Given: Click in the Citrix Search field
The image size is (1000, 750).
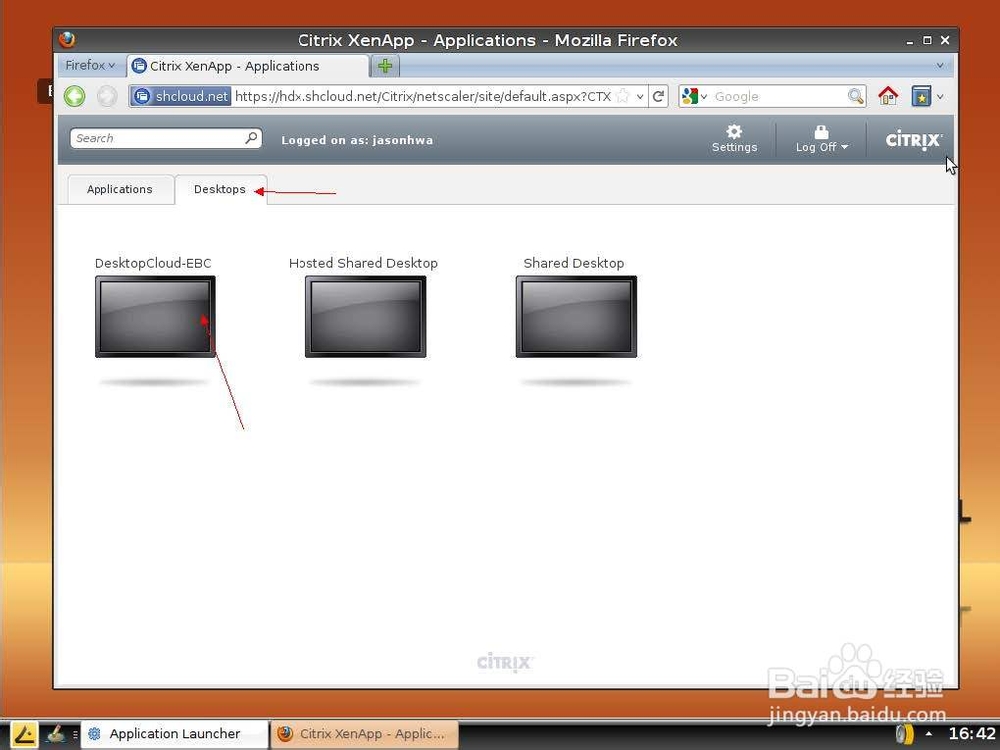Looking at the screenshot, I should [x=166, y=138].
